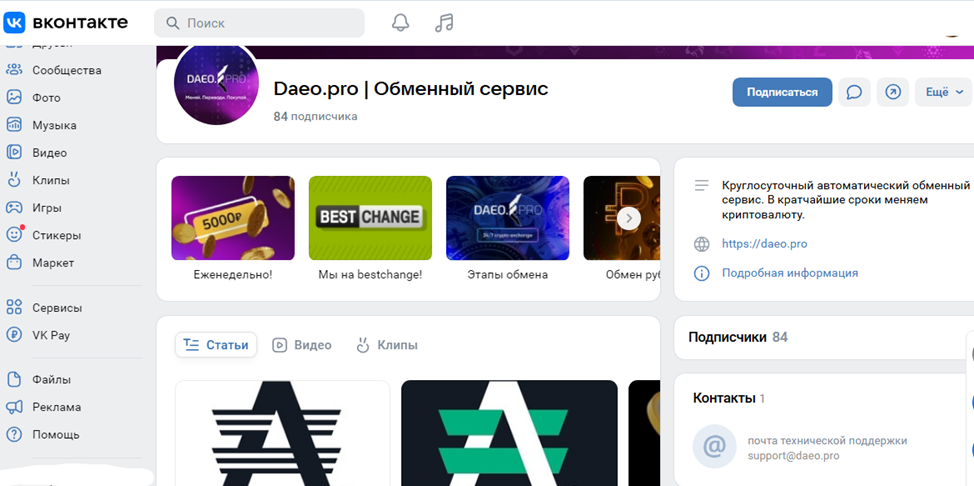Switch to the Статьи tab
Image resolution: width=974 pixels, height=486 pixels.
click(x=216, y=345)
